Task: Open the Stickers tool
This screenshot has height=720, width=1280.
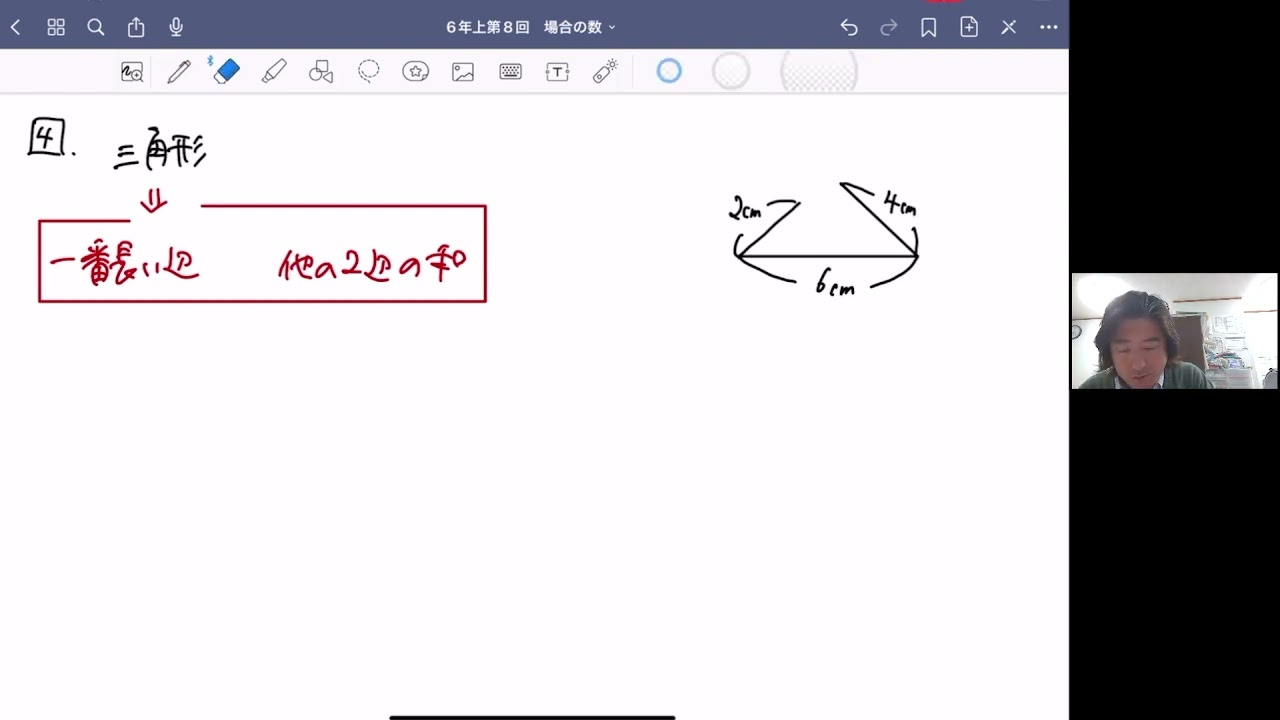Action: (415, 71)
